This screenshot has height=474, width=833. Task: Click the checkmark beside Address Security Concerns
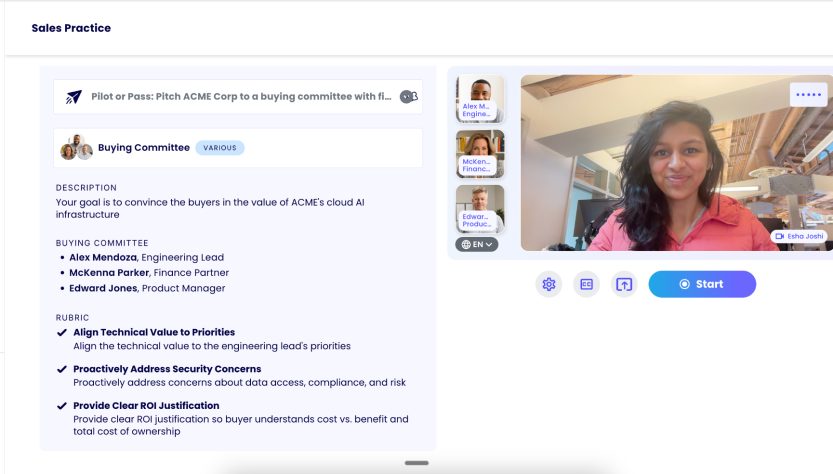point(62,369)
